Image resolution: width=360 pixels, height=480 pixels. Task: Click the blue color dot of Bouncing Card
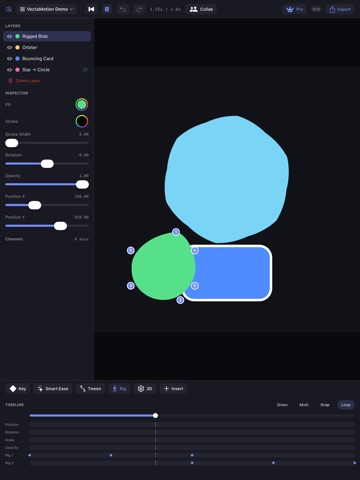click(x=18, y=59)
